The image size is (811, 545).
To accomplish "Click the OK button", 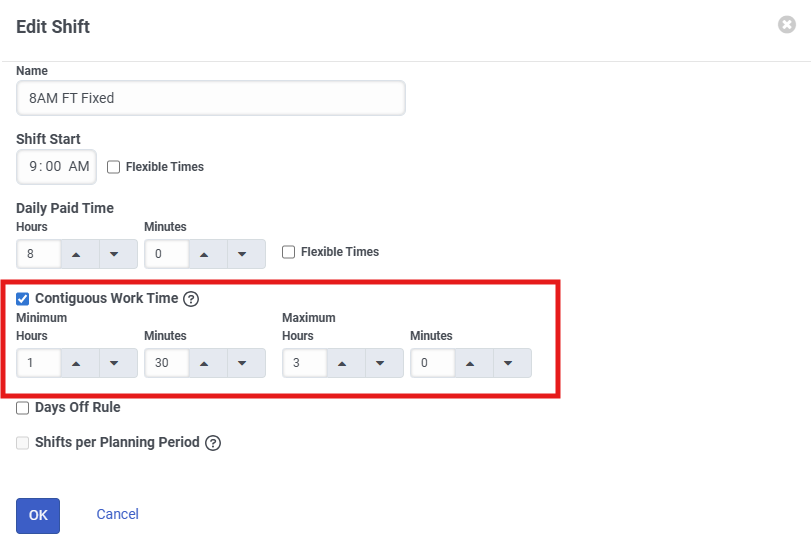I will click(x=38, y=515).
